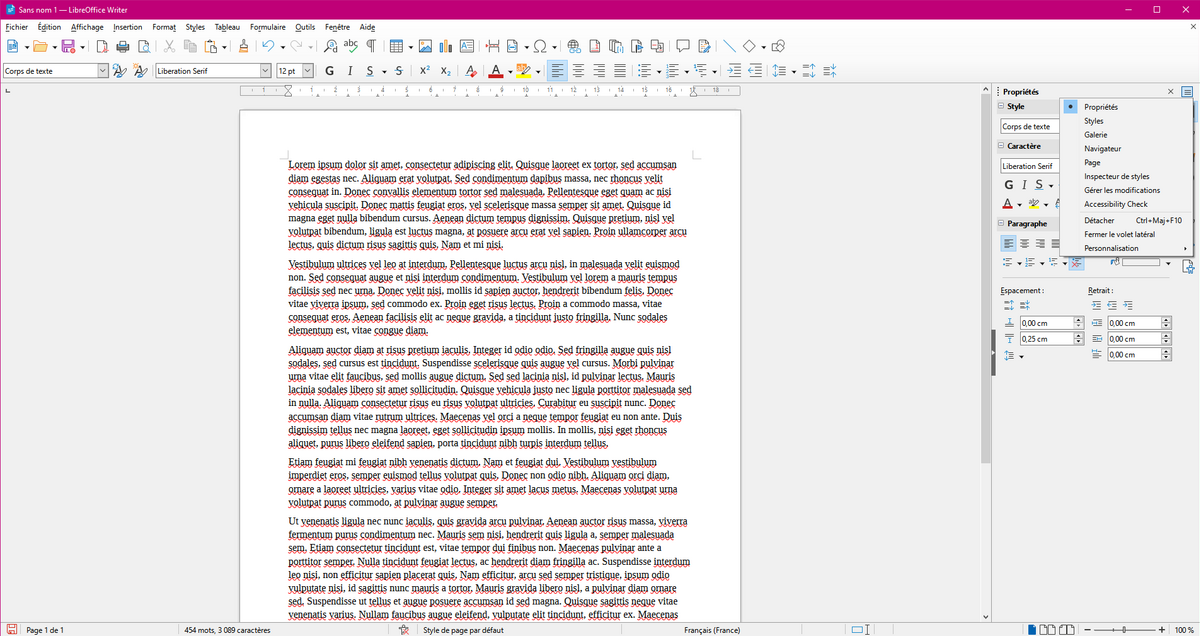Insert a table with the table icon
This screenshot has width=1200, height=636.
coord(396,46)
